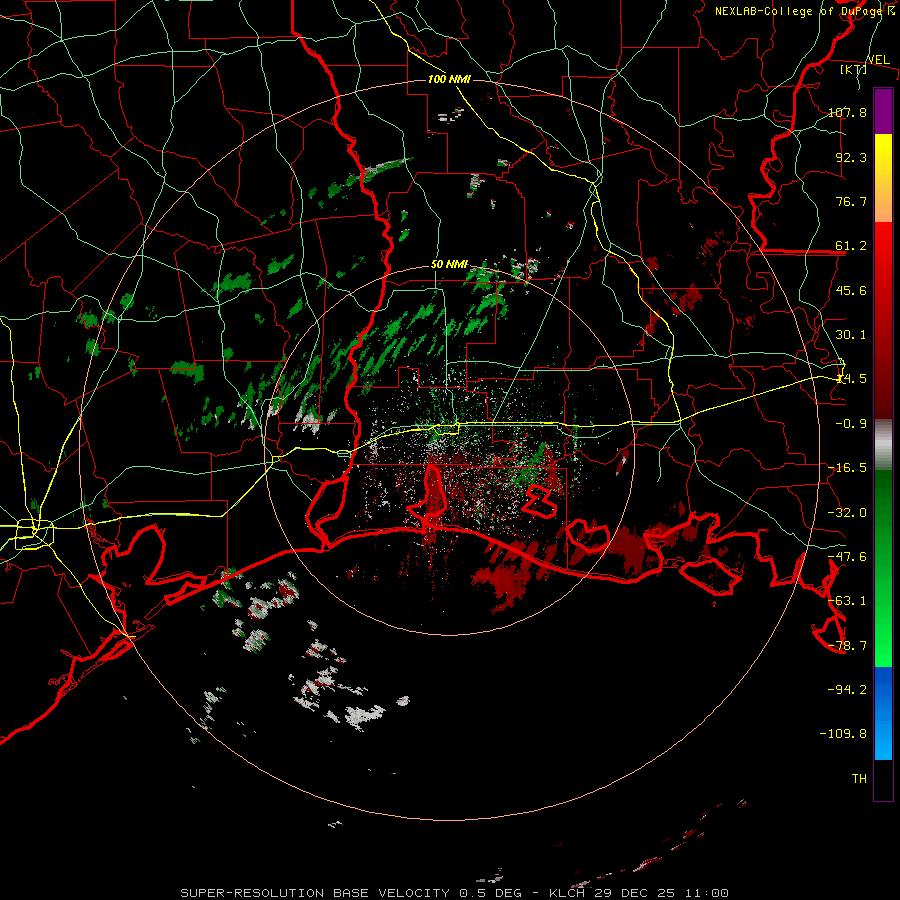Click the -109.8 velocity scale value
The height and width of the screenshot is (900, 900).
pos(843,734)
